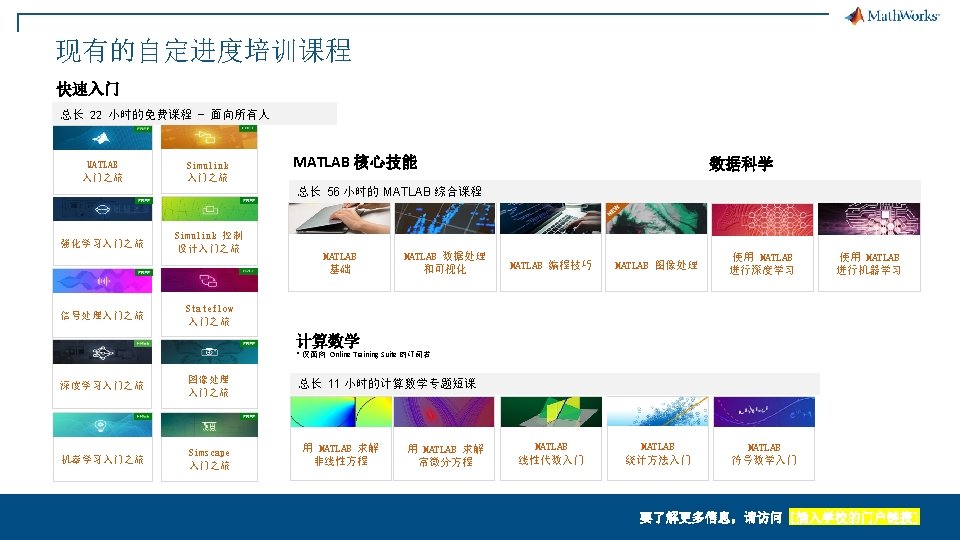Select the MATLAB 图像处理 course

[656, 247]
